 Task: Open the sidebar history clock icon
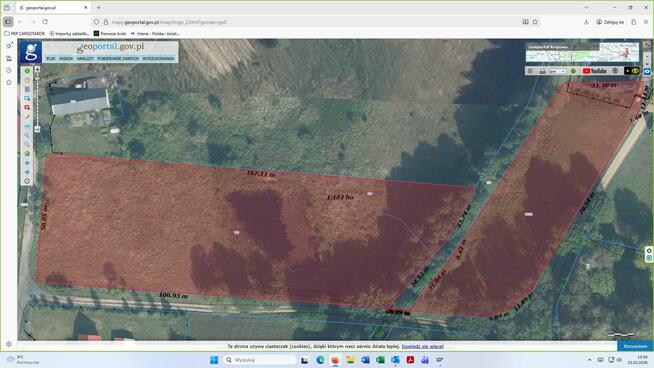coord(9,70)
